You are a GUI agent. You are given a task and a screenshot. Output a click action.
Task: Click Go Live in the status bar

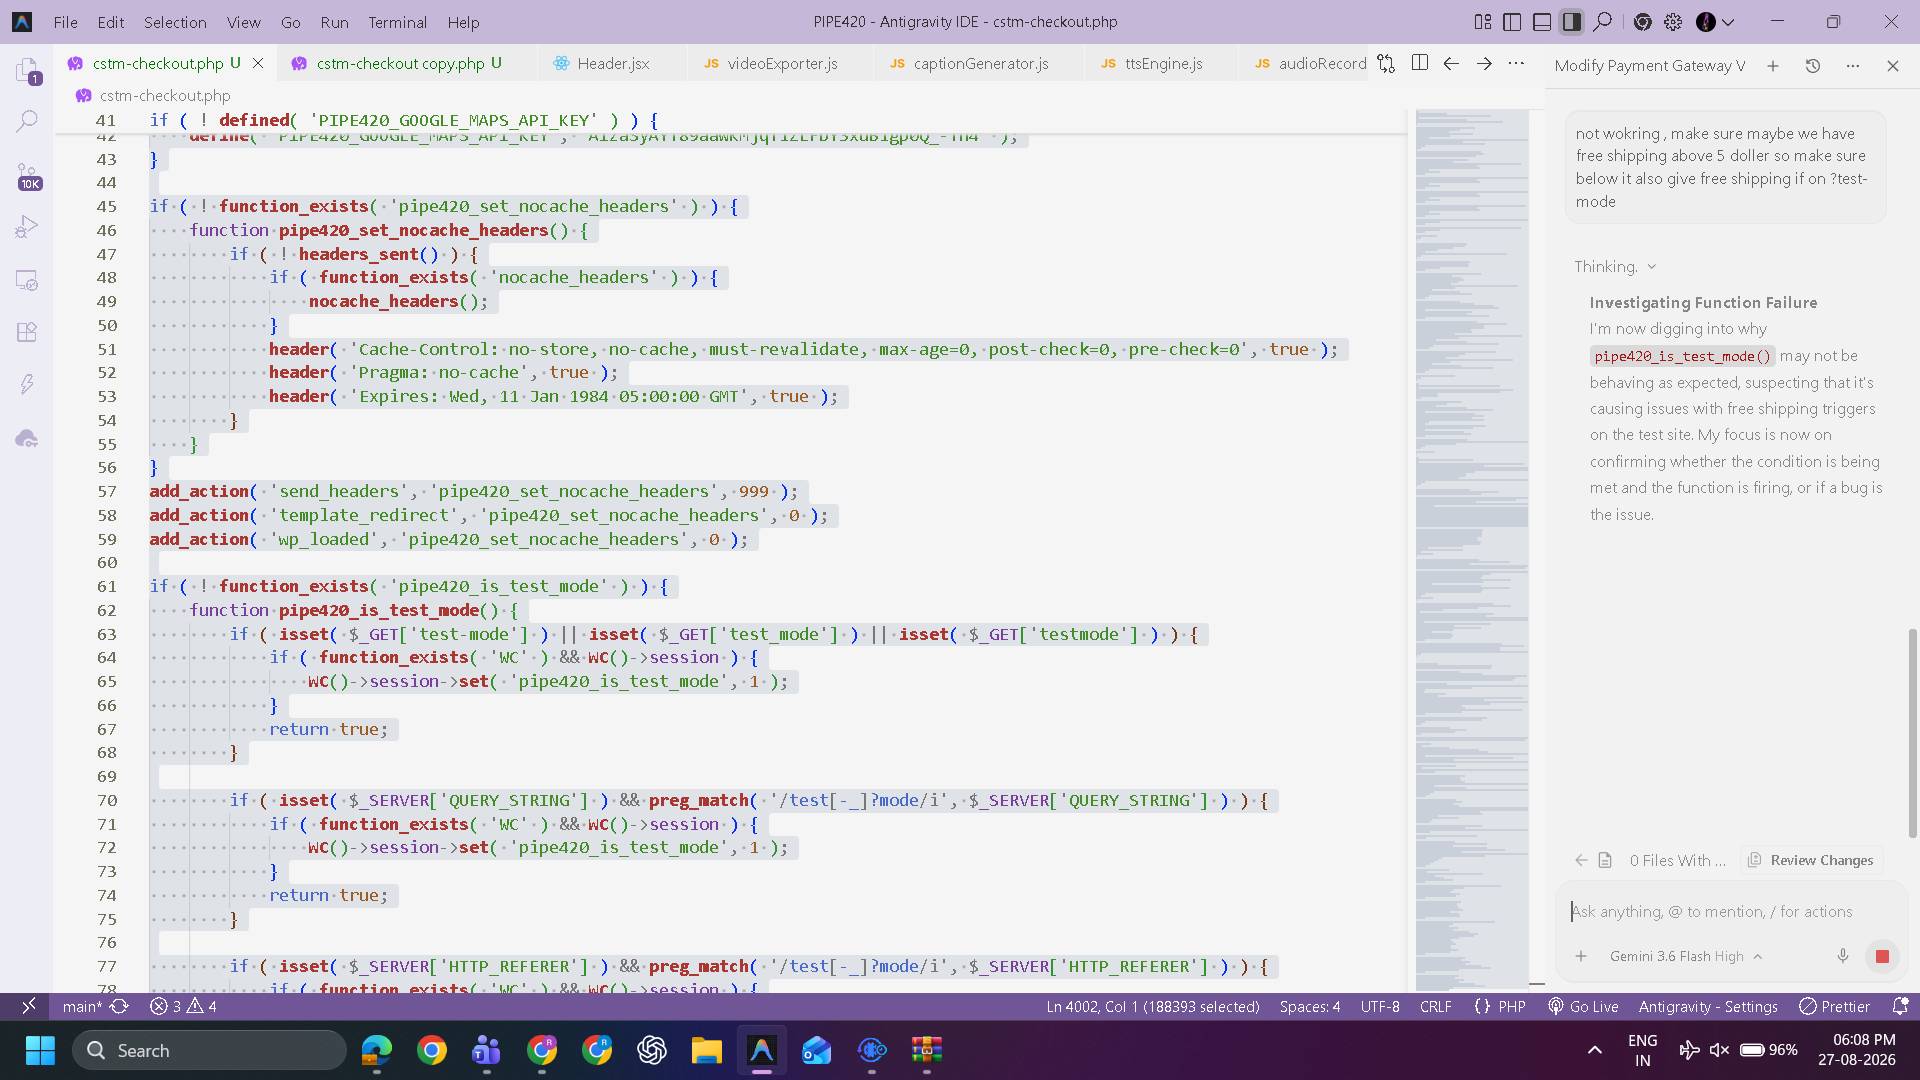coord(1583,1006)
